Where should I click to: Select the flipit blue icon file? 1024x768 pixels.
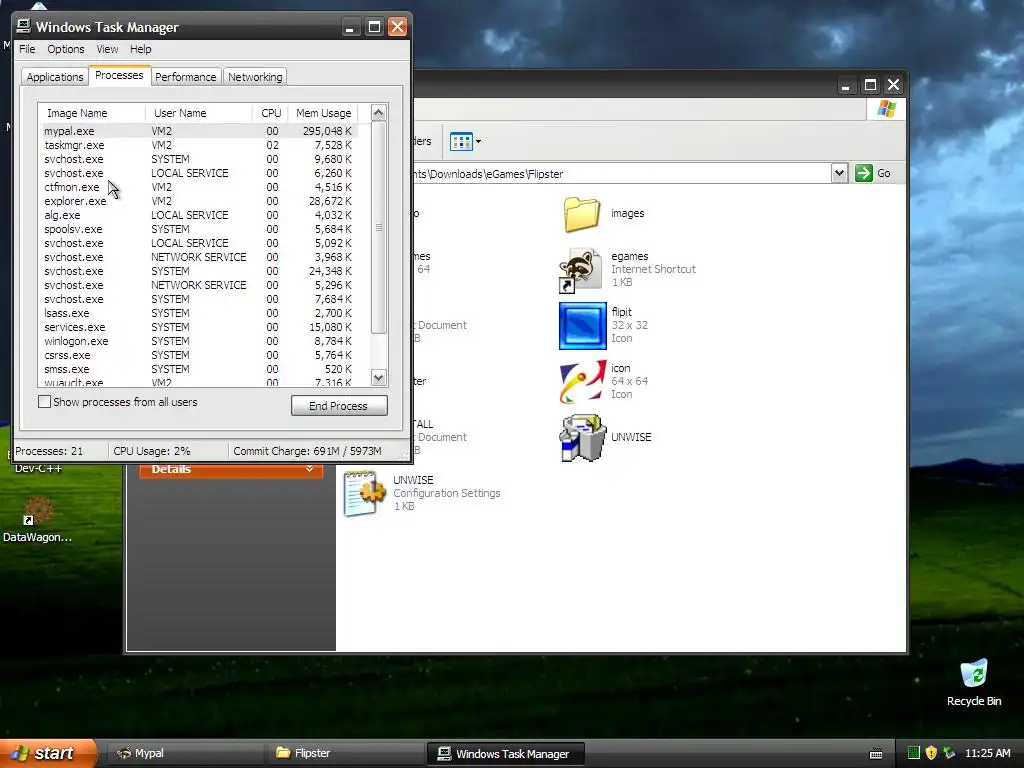tap(583, 325)
